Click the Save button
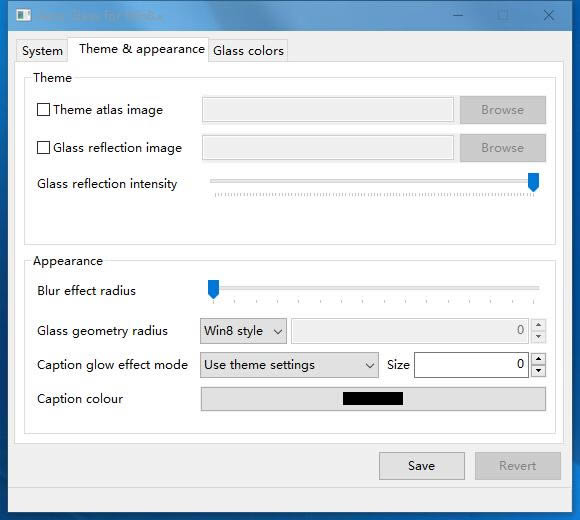 point(422,466)
